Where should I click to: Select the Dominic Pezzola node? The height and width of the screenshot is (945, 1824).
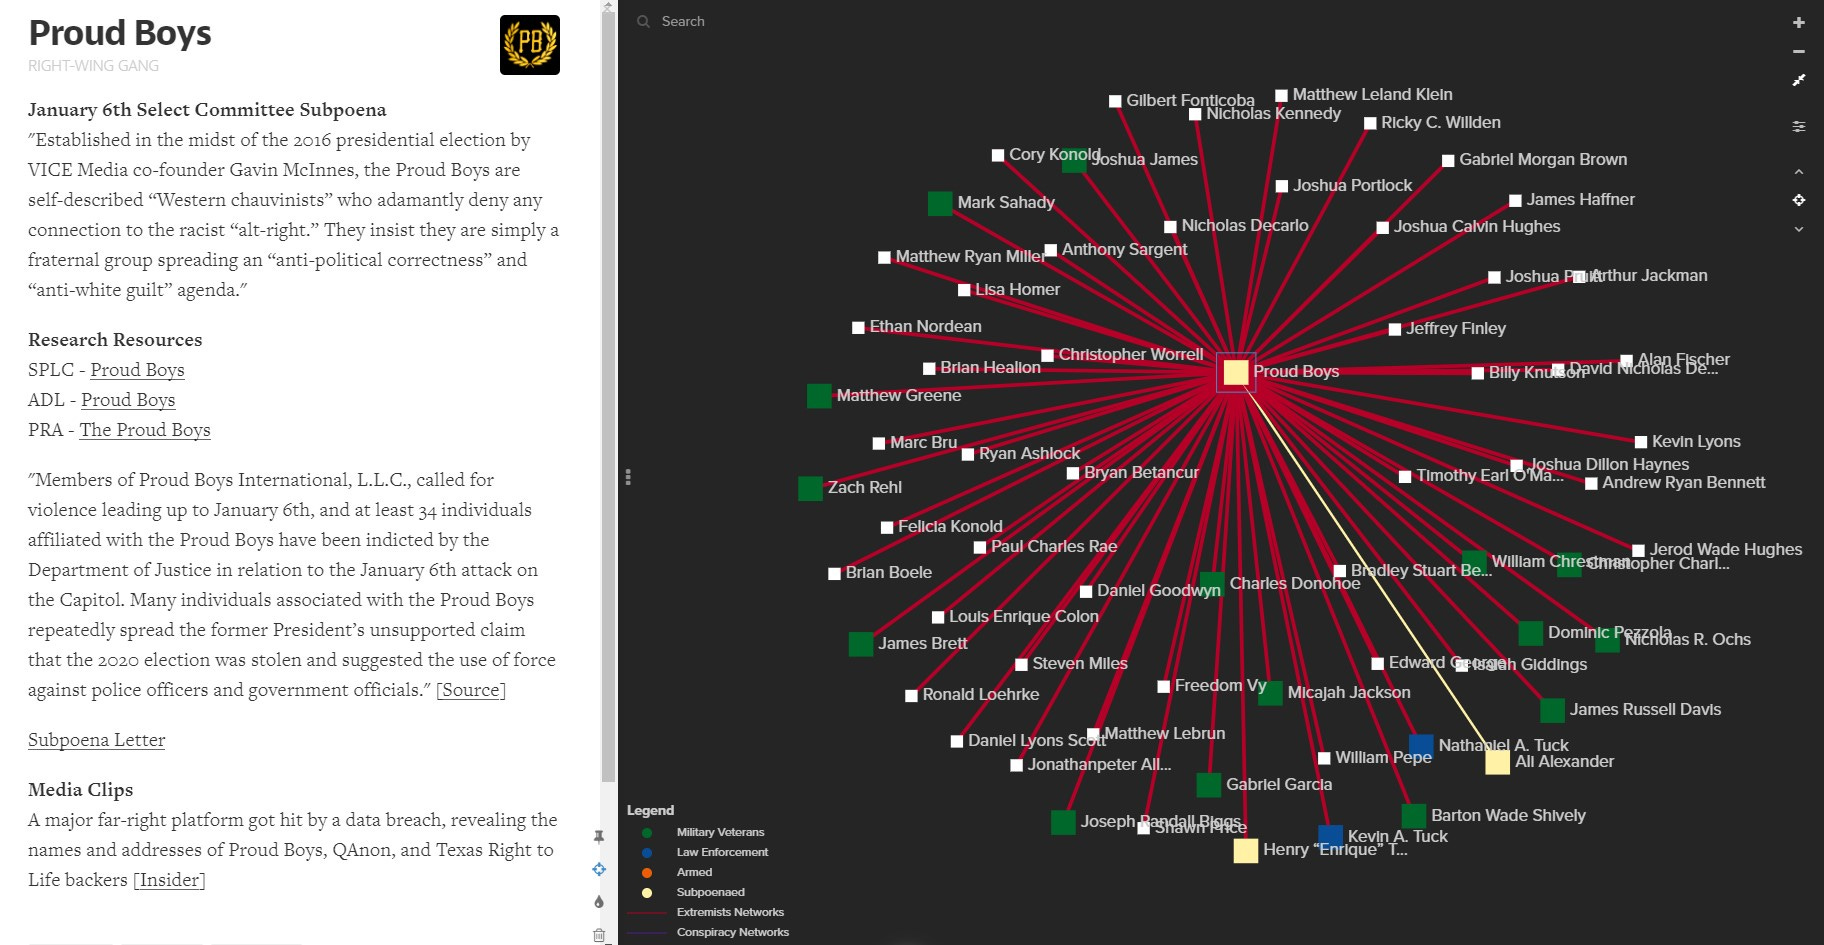(1530, 633)
